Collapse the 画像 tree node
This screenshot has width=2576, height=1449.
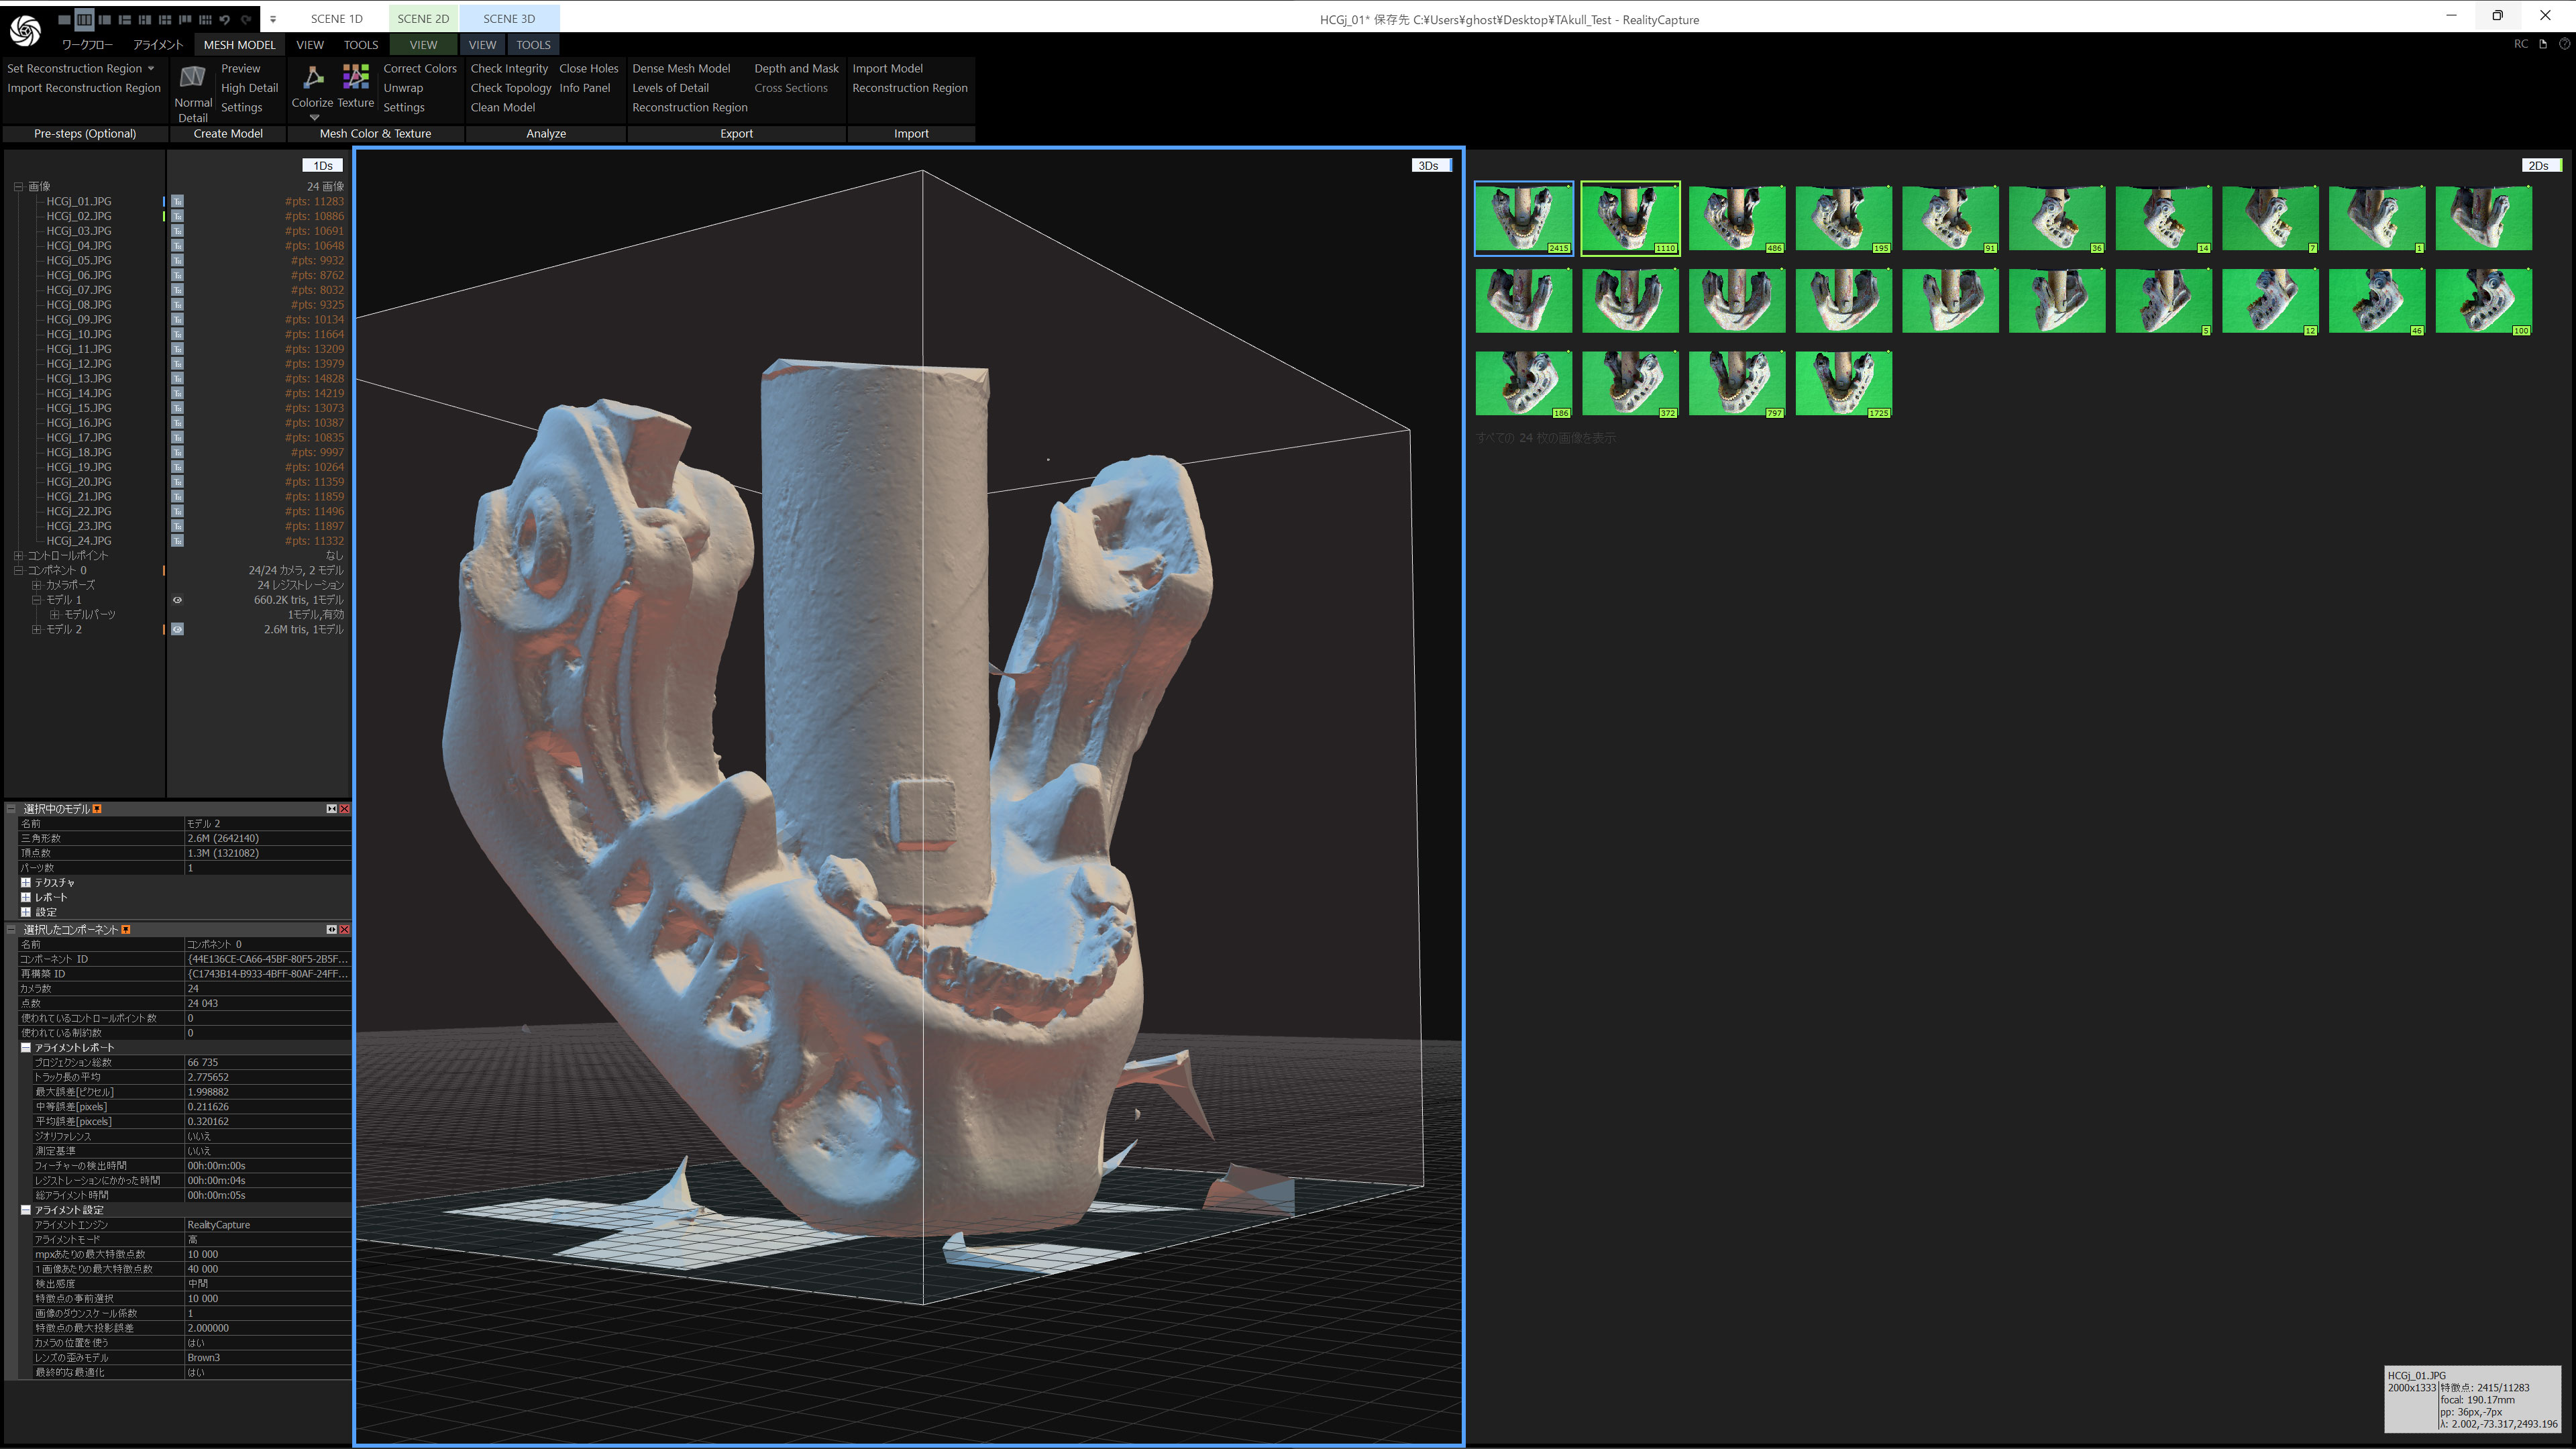18,186
